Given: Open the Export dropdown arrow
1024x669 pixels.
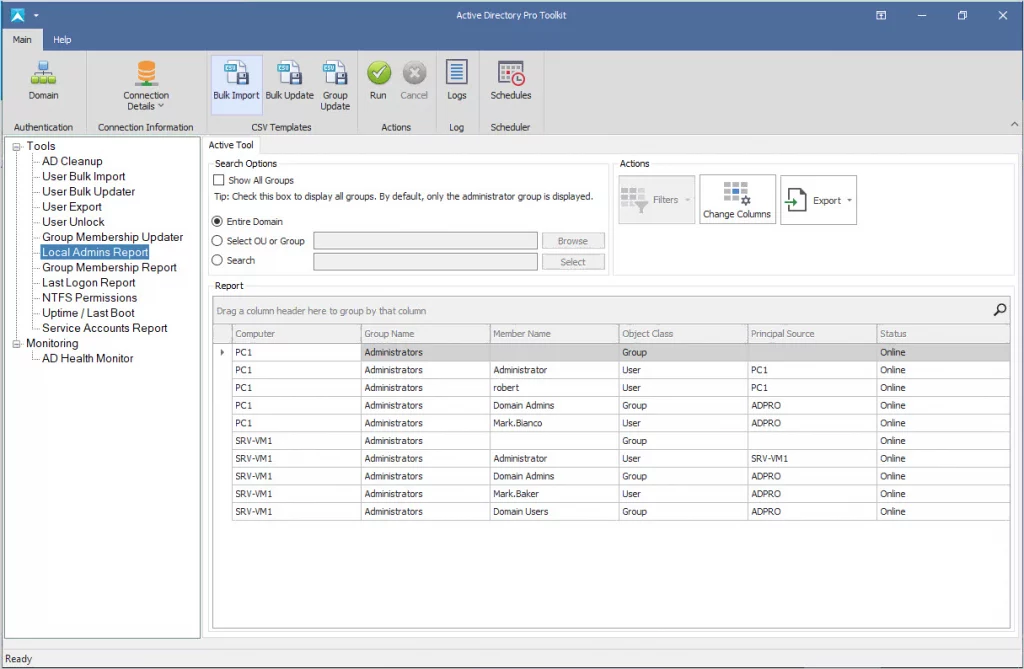Looking at the screenshot, I should pyautogui.click(x=849, y=201).
